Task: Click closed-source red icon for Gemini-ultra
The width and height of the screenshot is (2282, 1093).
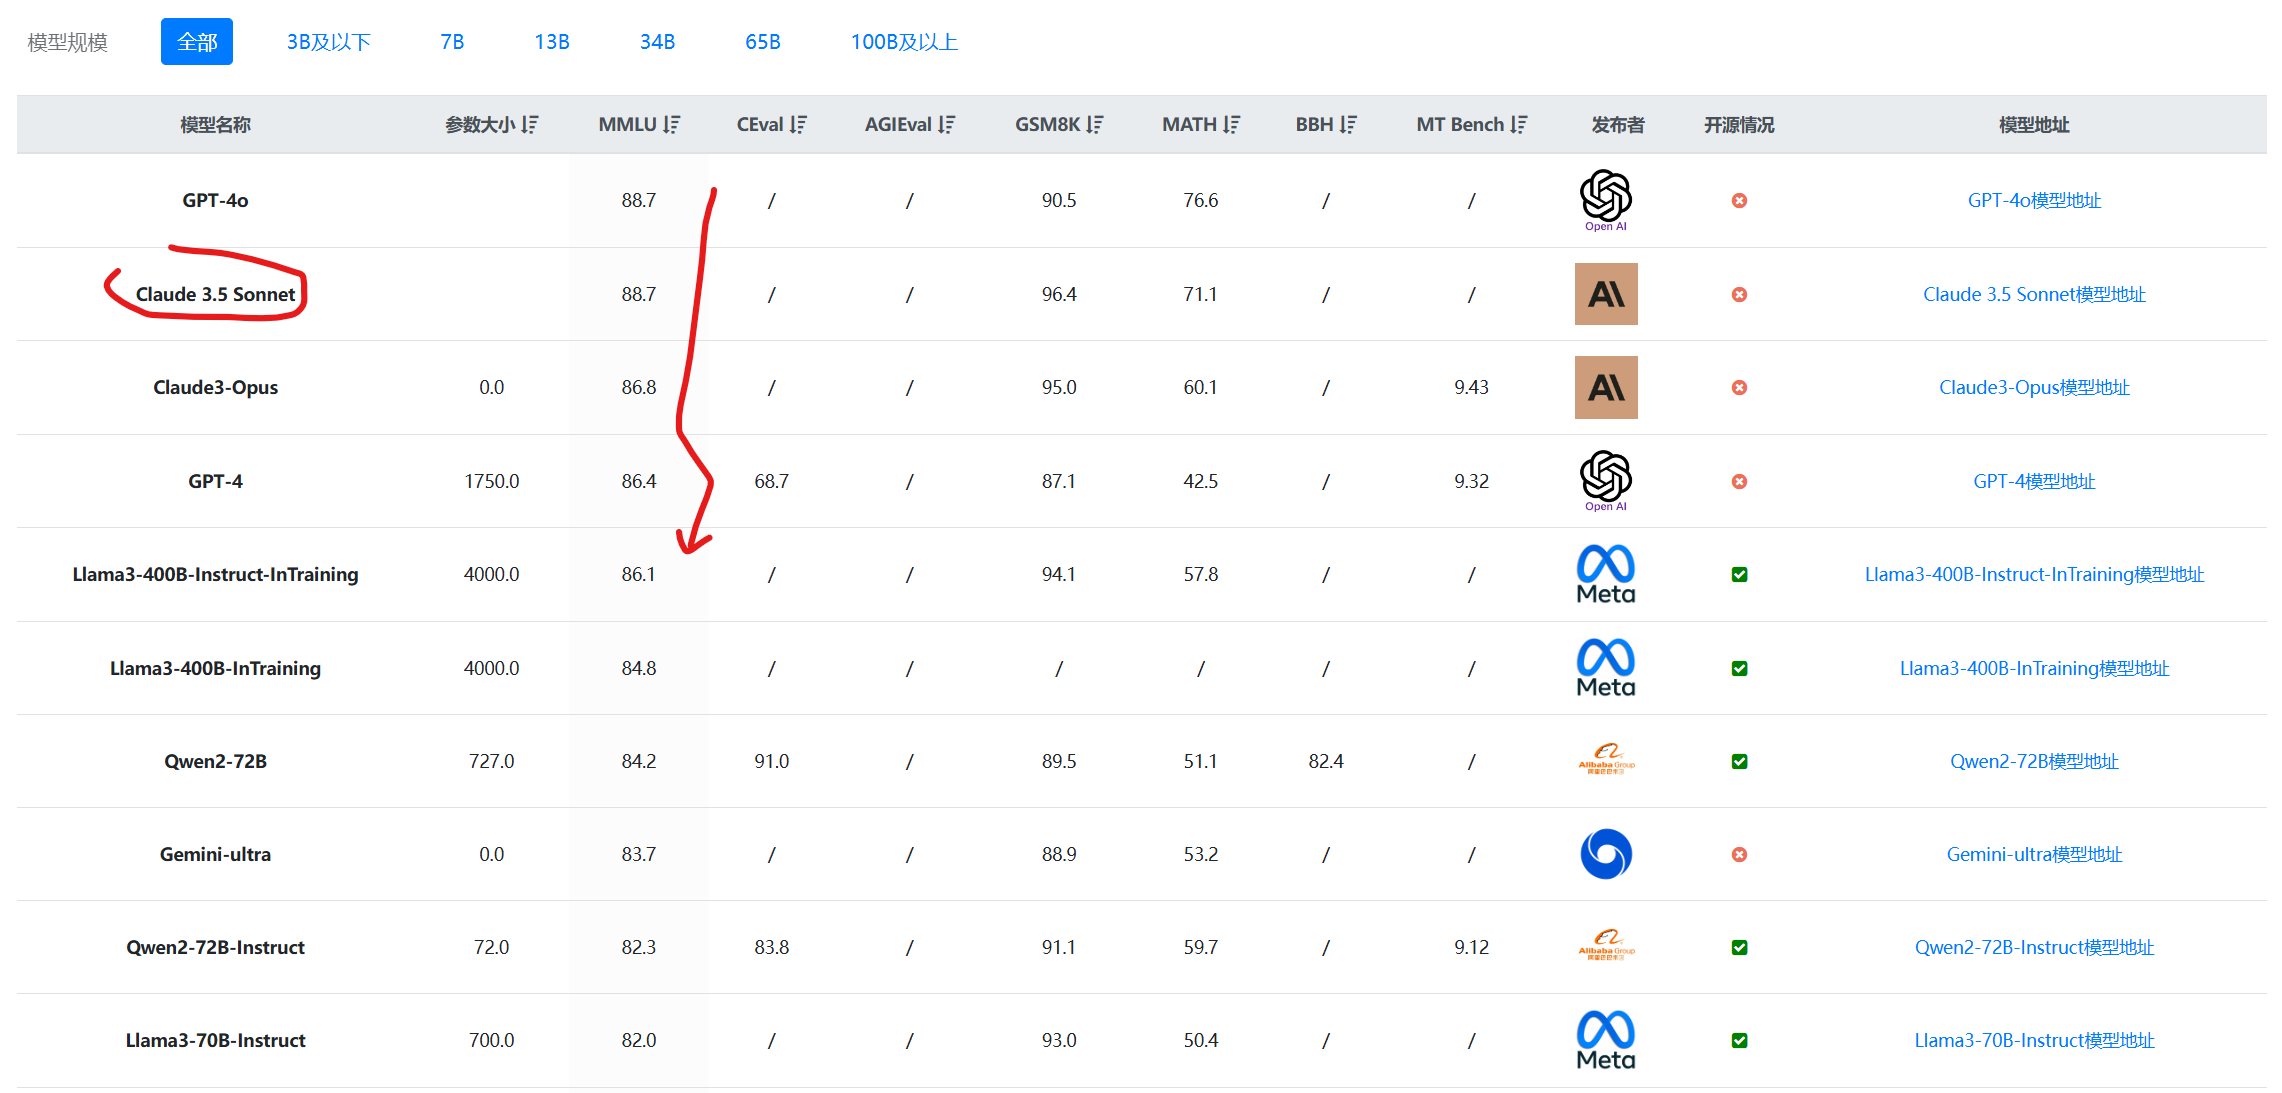Action: pyautogui.click(x=1739, y=854)
